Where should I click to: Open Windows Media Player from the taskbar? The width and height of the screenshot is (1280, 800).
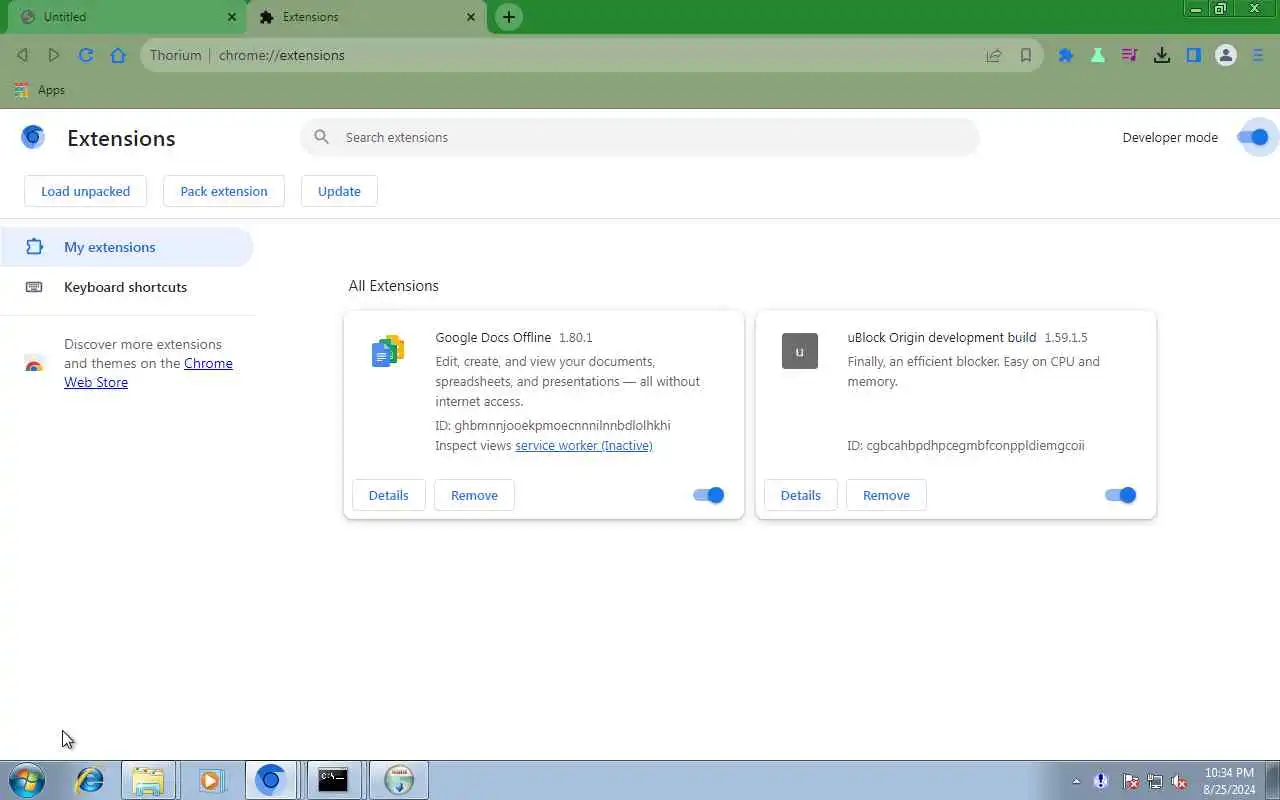tap(210, 780)
